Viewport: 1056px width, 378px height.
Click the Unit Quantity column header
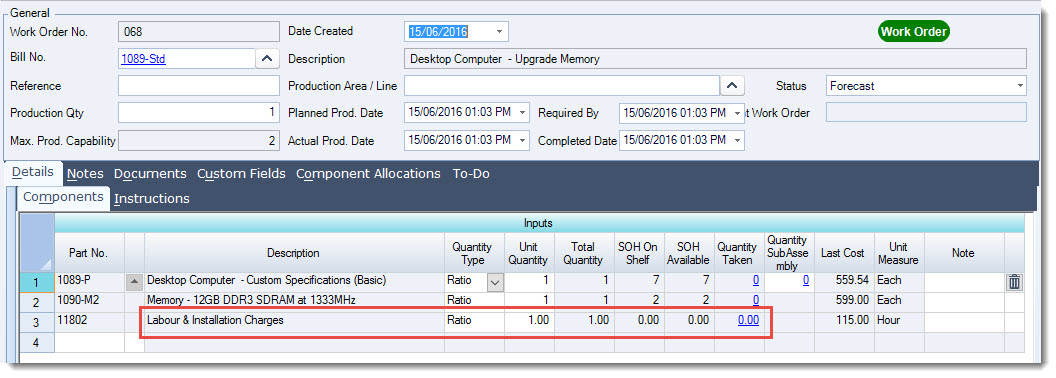coord(529,253)
